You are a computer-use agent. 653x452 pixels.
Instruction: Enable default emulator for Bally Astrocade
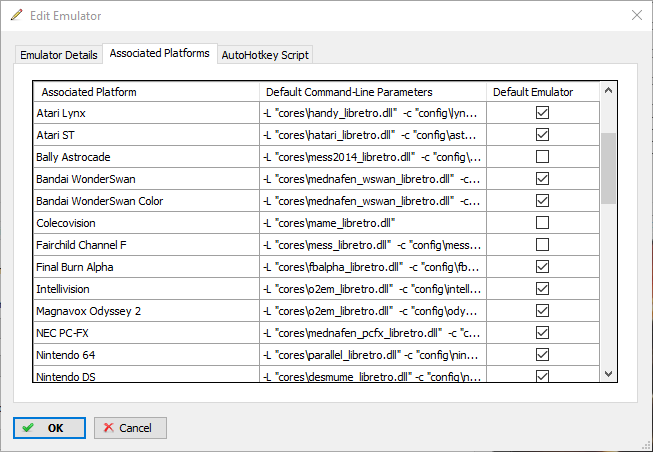click(542, 157)
